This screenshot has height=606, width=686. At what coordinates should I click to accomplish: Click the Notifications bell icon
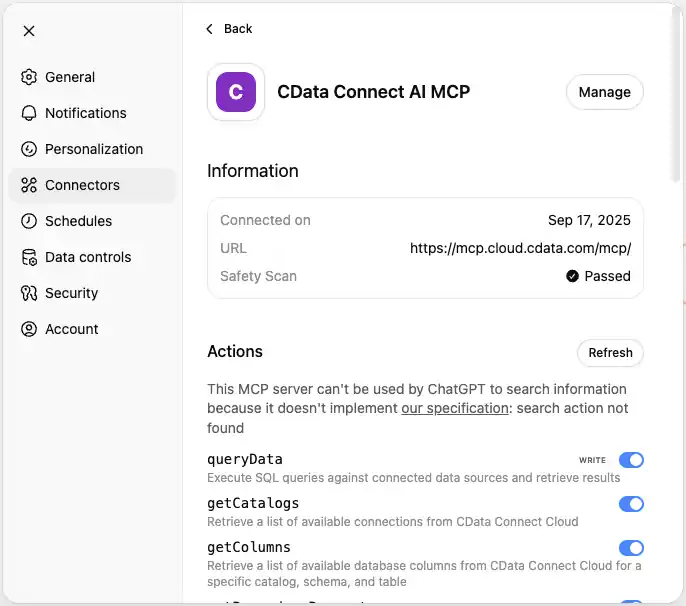point(29,113)
